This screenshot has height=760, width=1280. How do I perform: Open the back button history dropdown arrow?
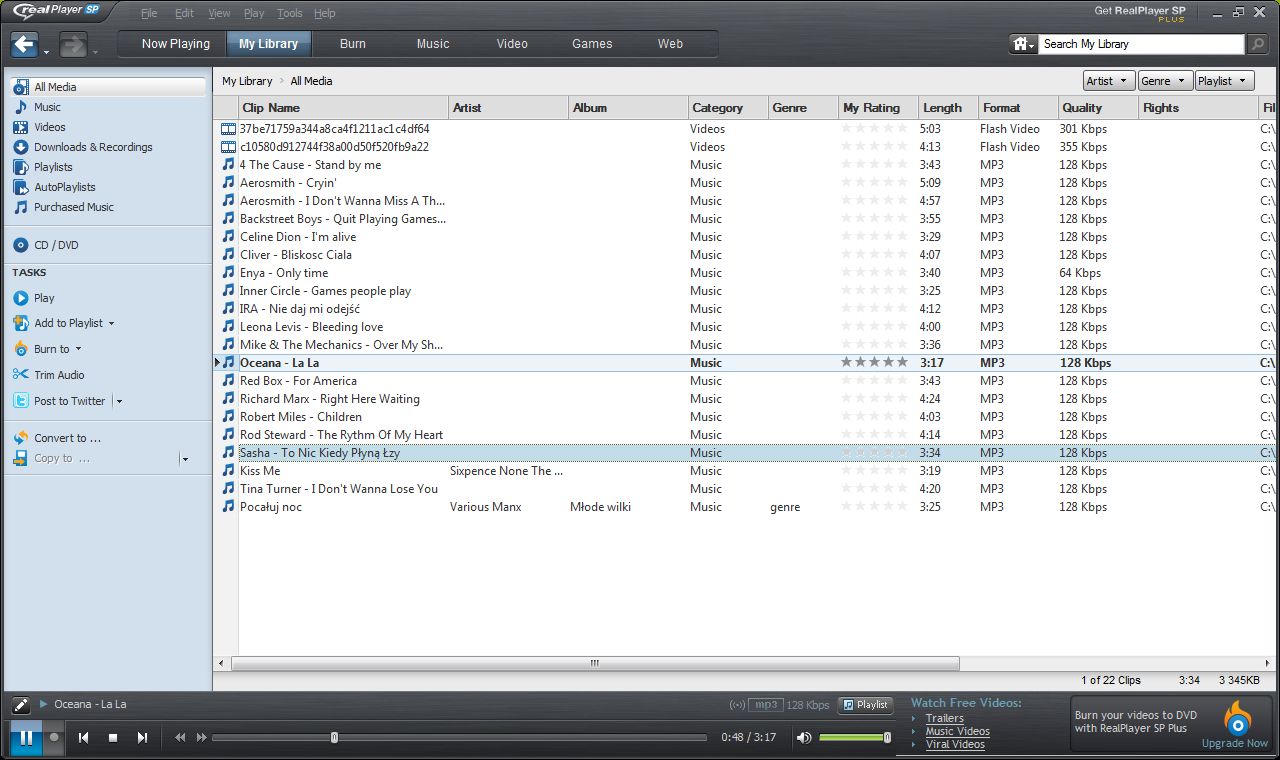[x=46, y=51]
